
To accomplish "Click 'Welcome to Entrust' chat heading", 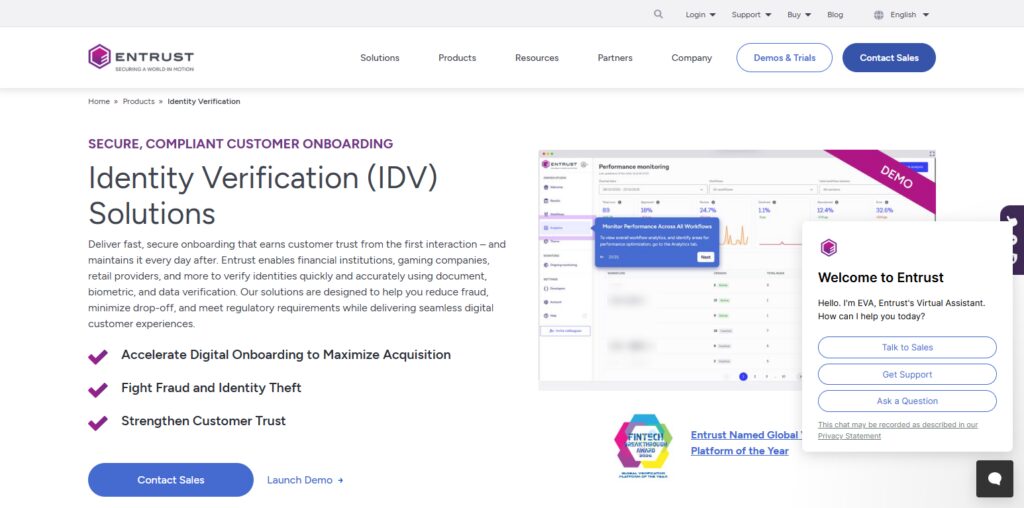I will [x=880, y=278].
